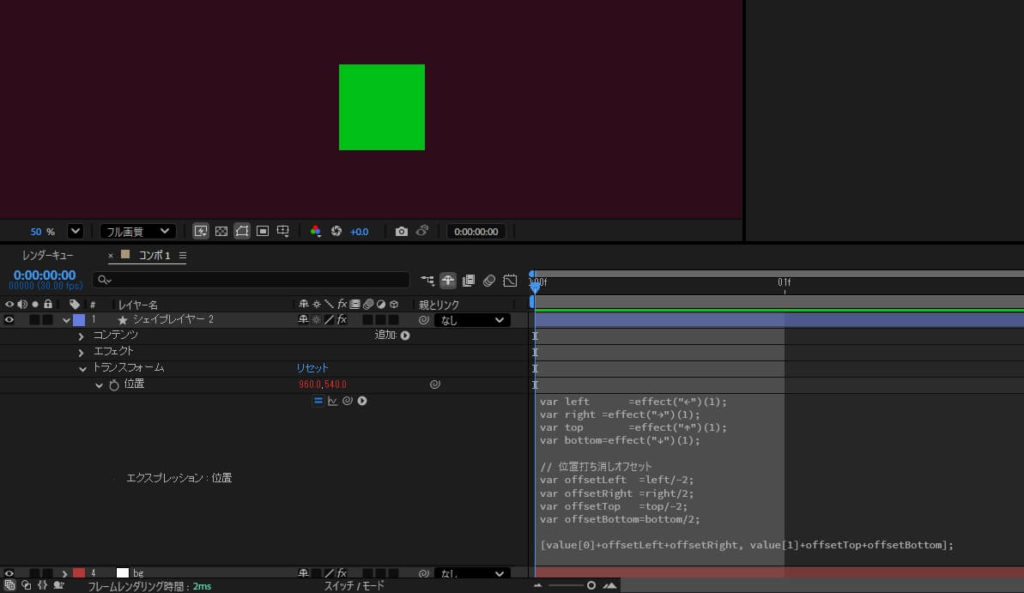Toggle visibility of bg layer
Image resolution: width=1024 pixels, height=593 pixels.
tap(10, 574)
